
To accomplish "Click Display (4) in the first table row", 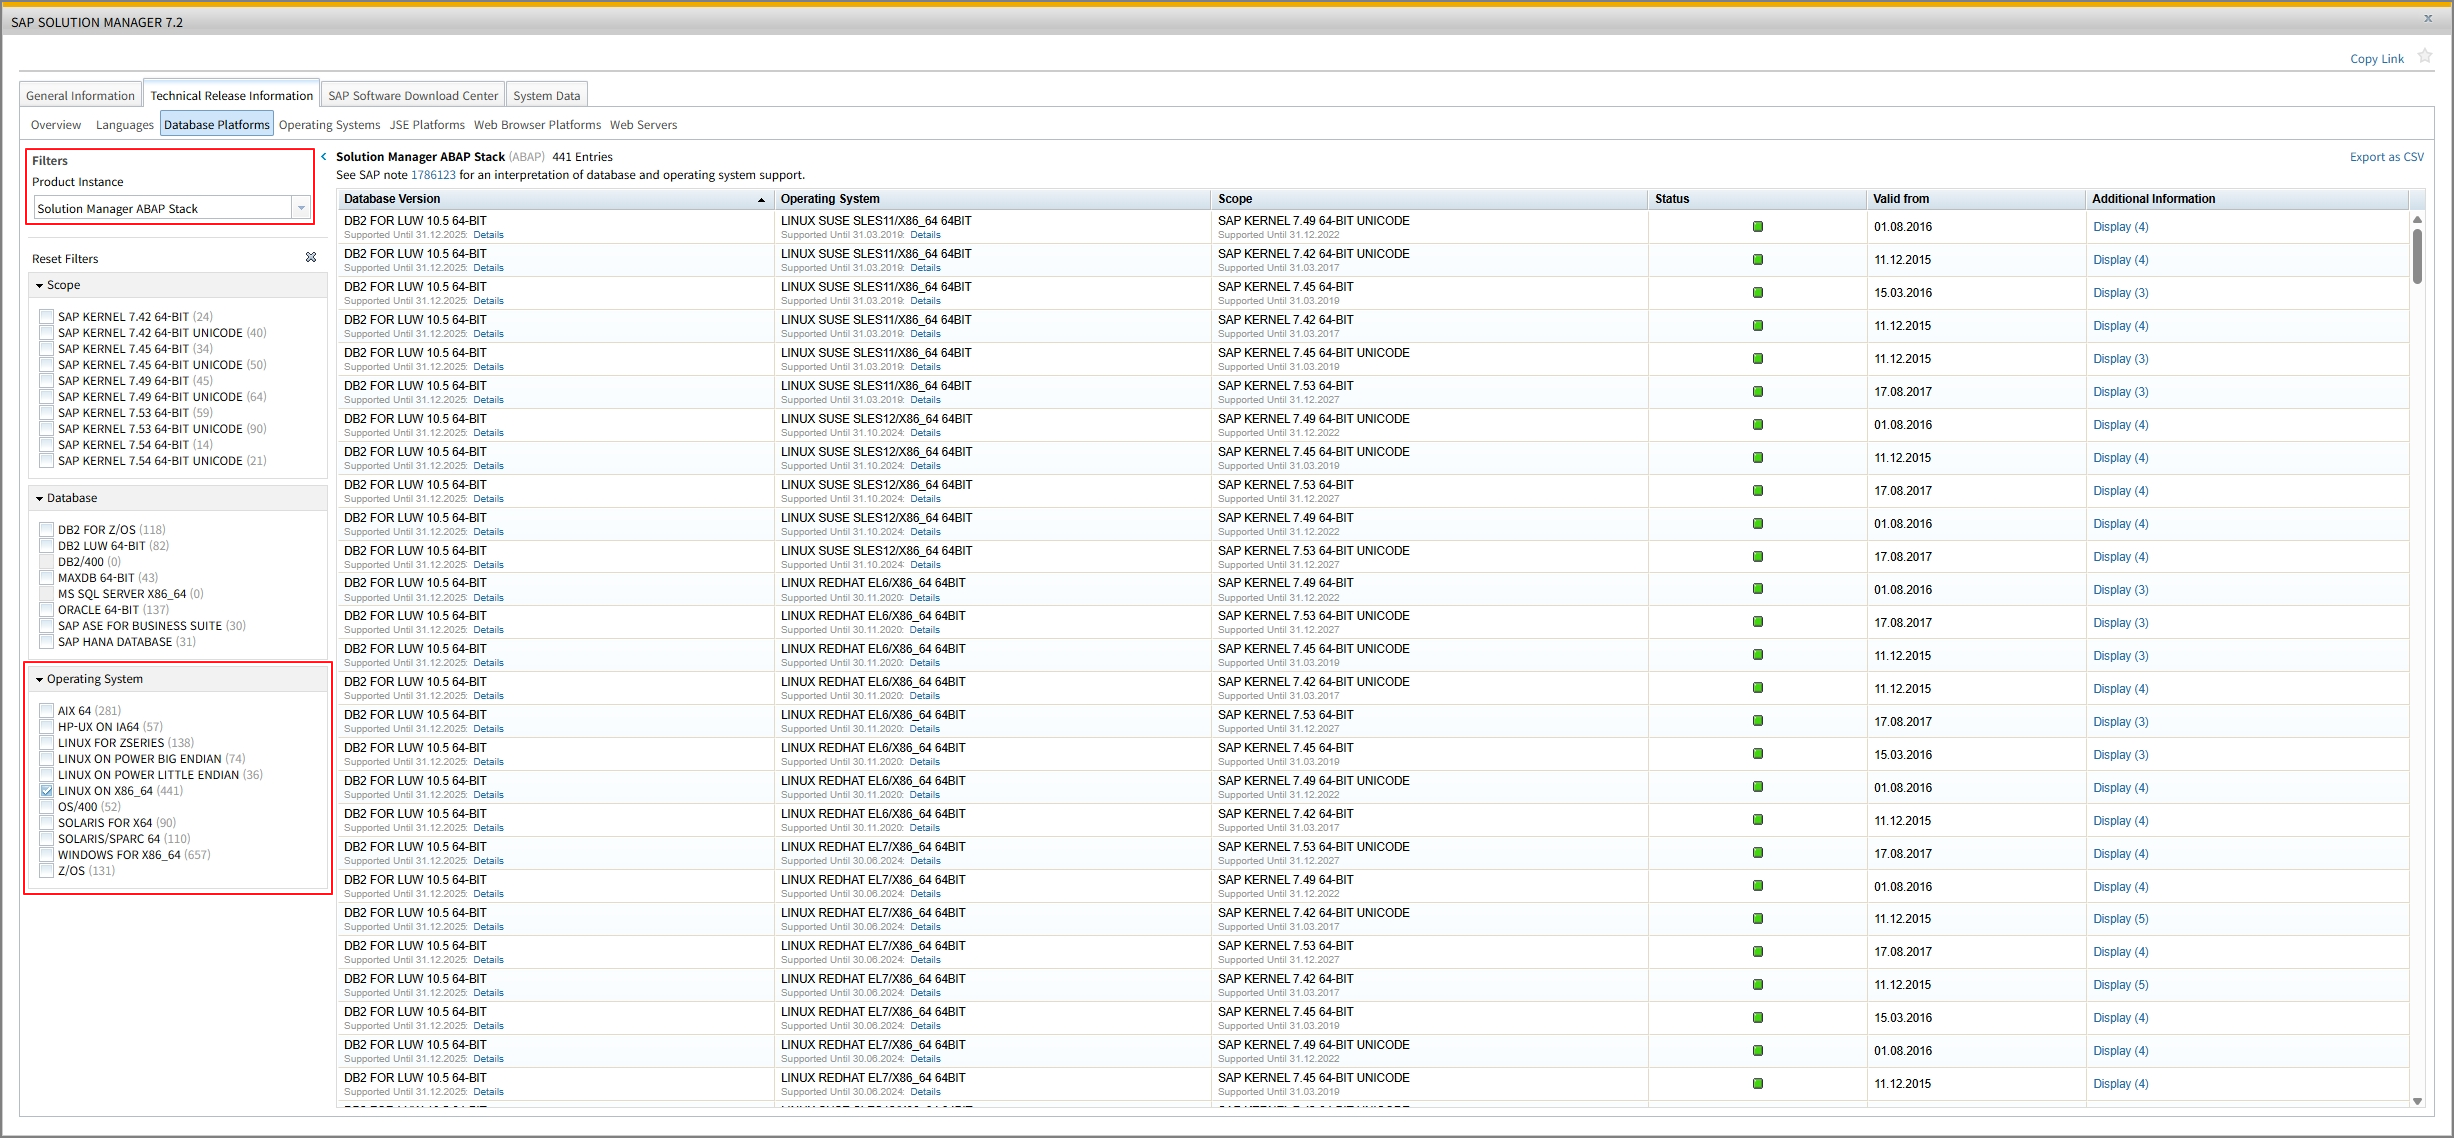I will pyautogui.click(x=2120, y=227).
